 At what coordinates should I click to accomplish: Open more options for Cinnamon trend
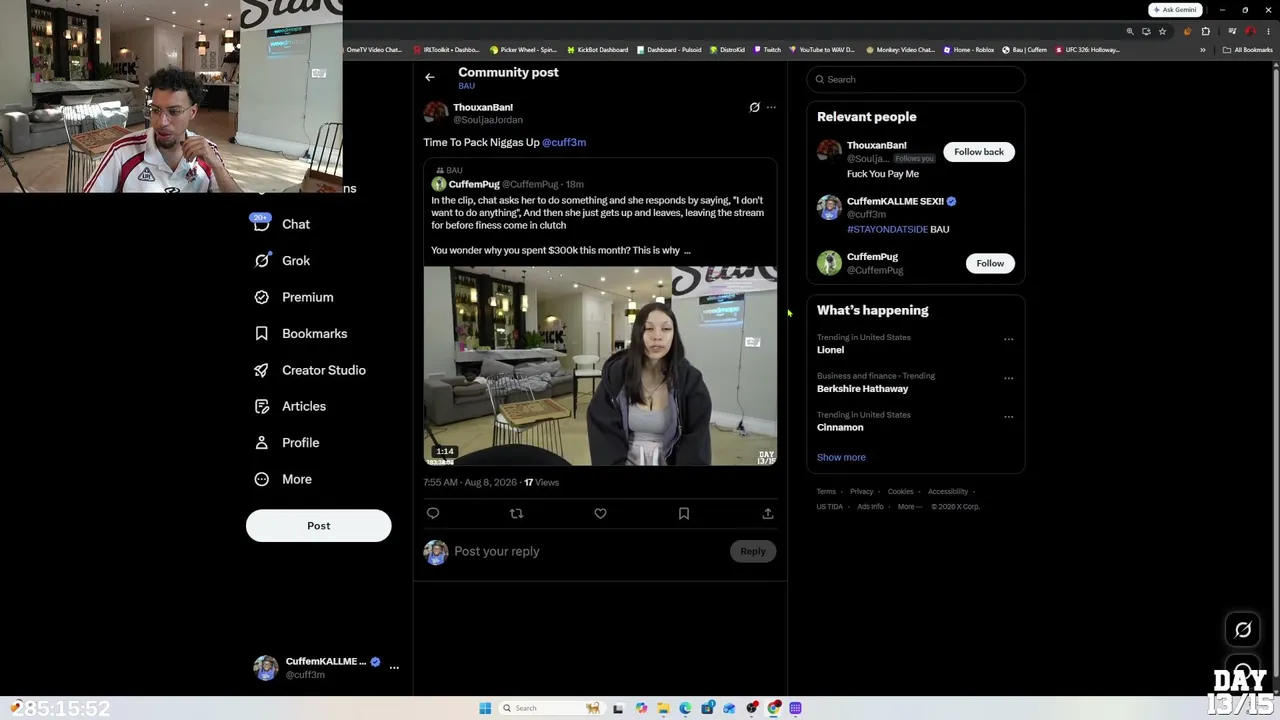(x=1008, y=416)
